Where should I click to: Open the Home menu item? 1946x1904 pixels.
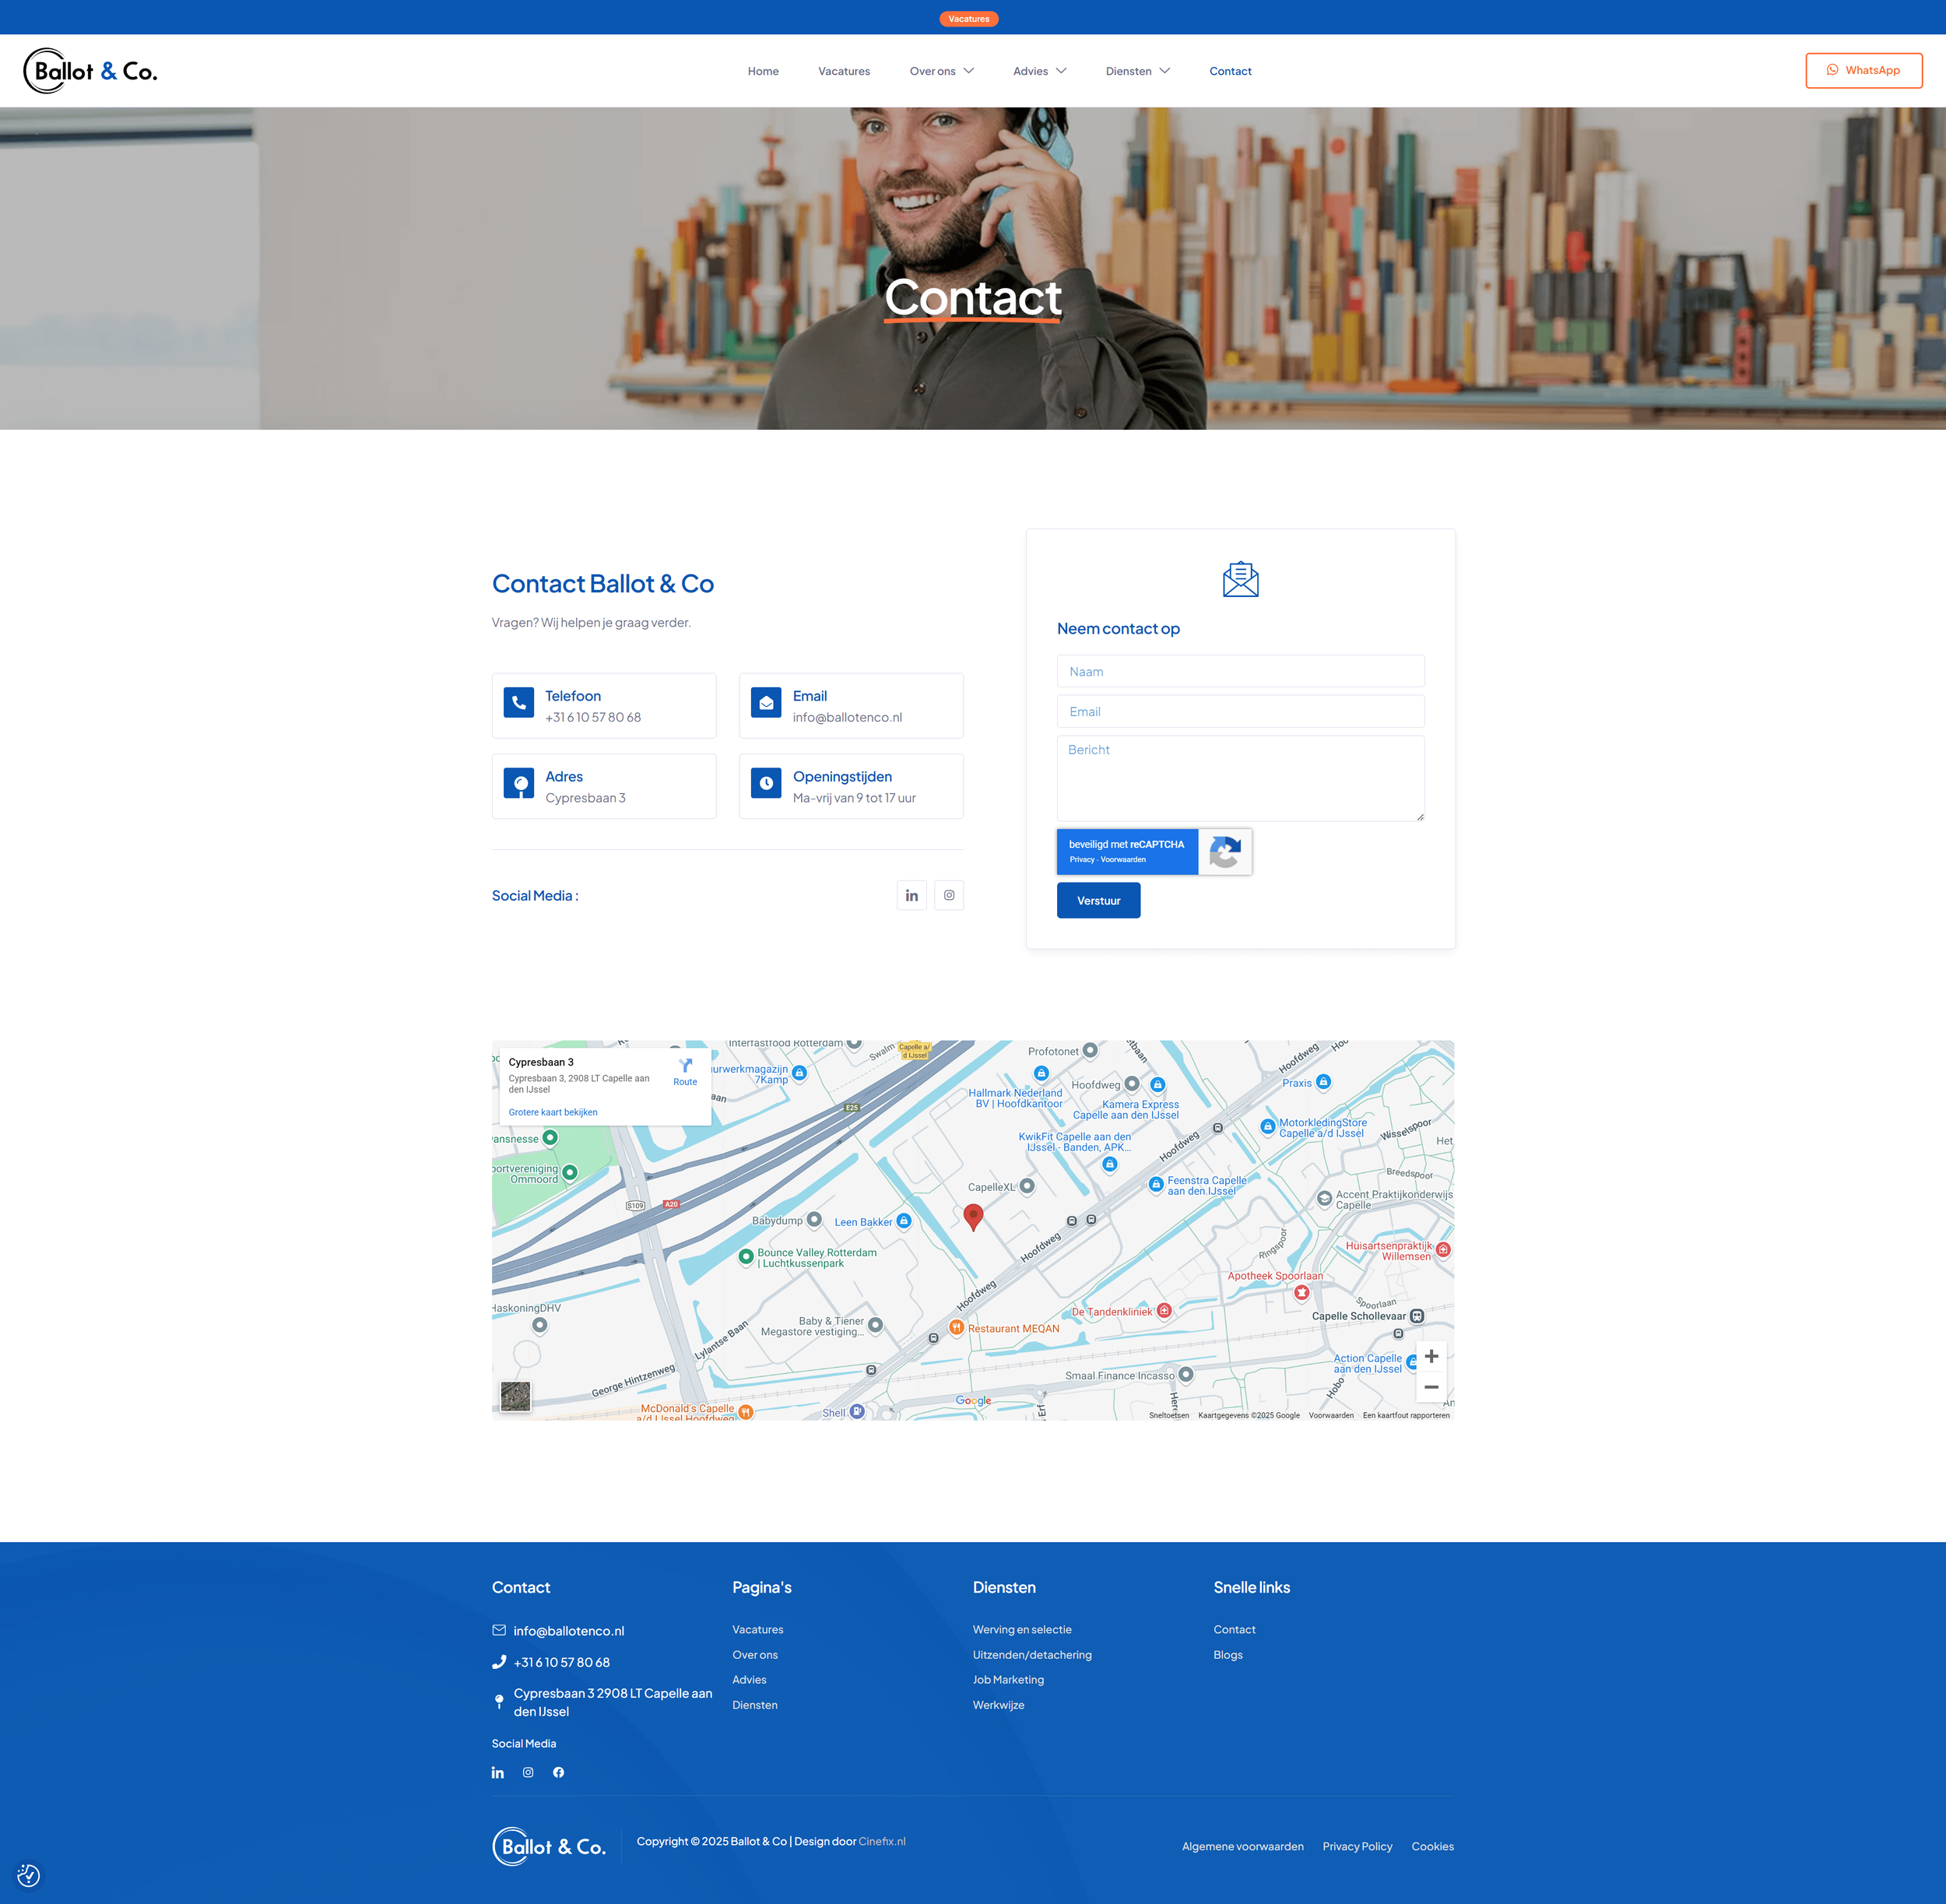762,71
